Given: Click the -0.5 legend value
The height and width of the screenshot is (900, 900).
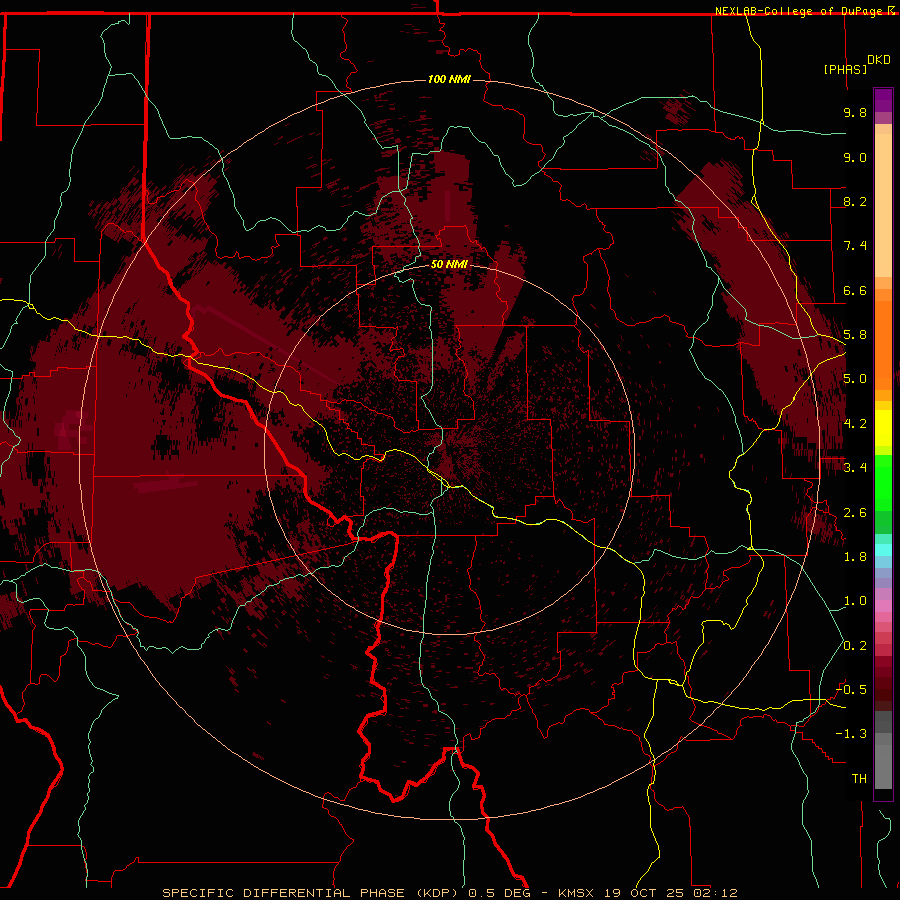Looking at the screenshot, I should click(x=852, y=690).
